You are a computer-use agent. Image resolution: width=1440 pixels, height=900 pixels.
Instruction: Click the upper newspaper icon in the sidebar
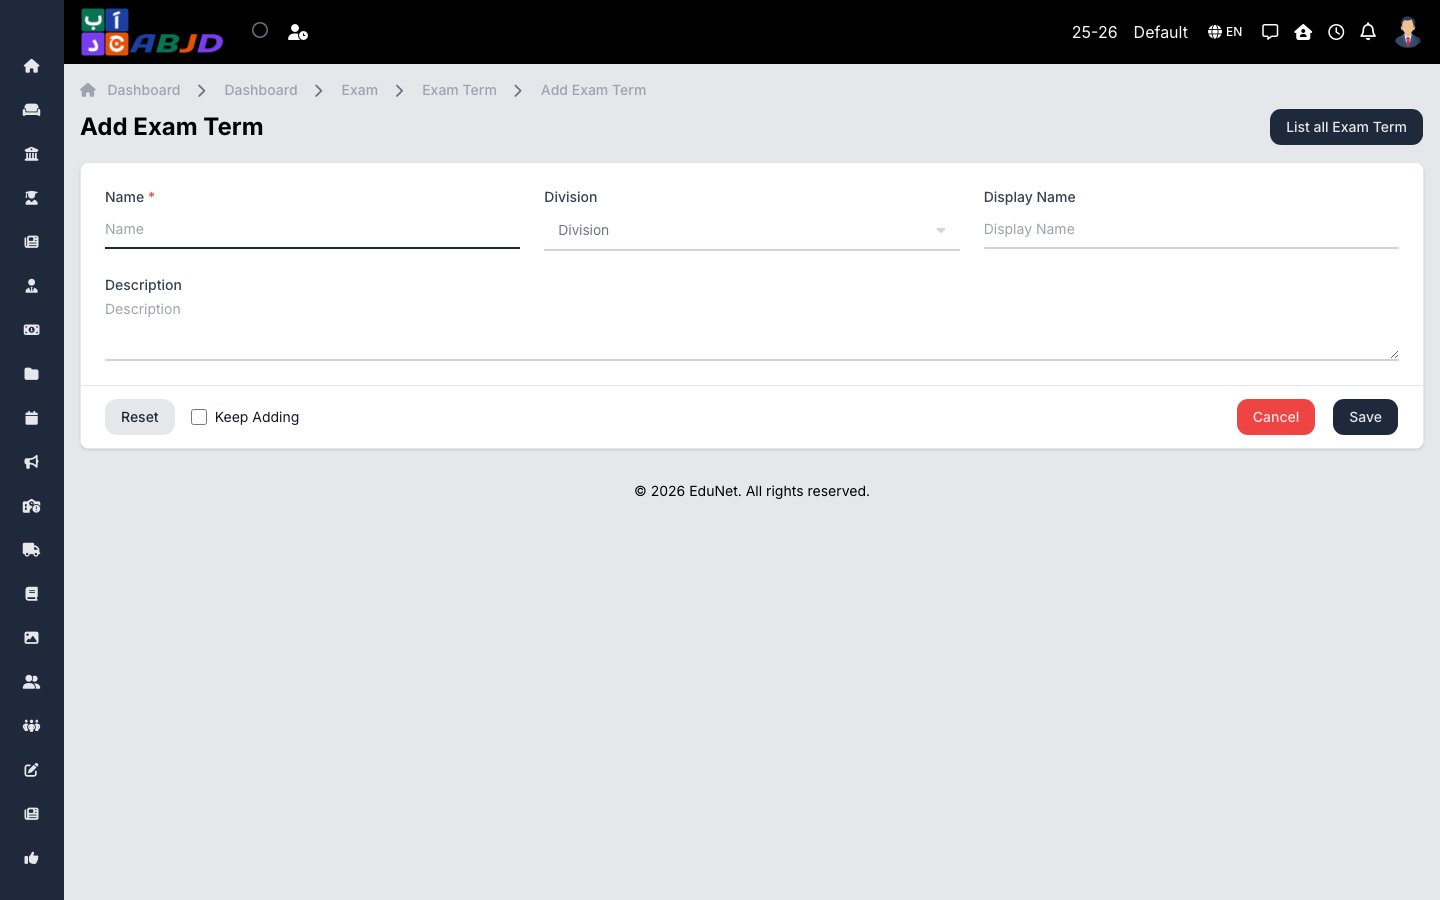coord(31,242)
